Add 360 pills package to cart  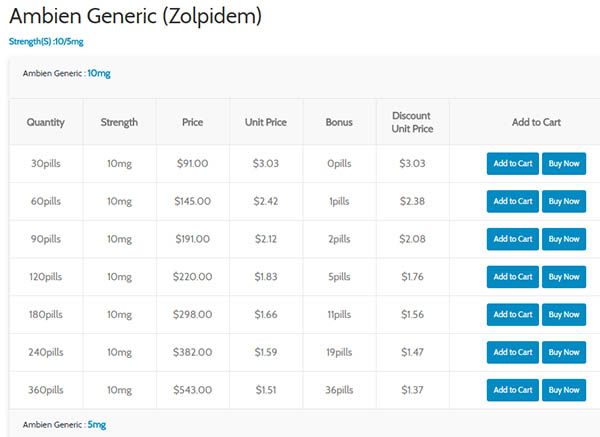pyautogui.click(x=512, y=389)
